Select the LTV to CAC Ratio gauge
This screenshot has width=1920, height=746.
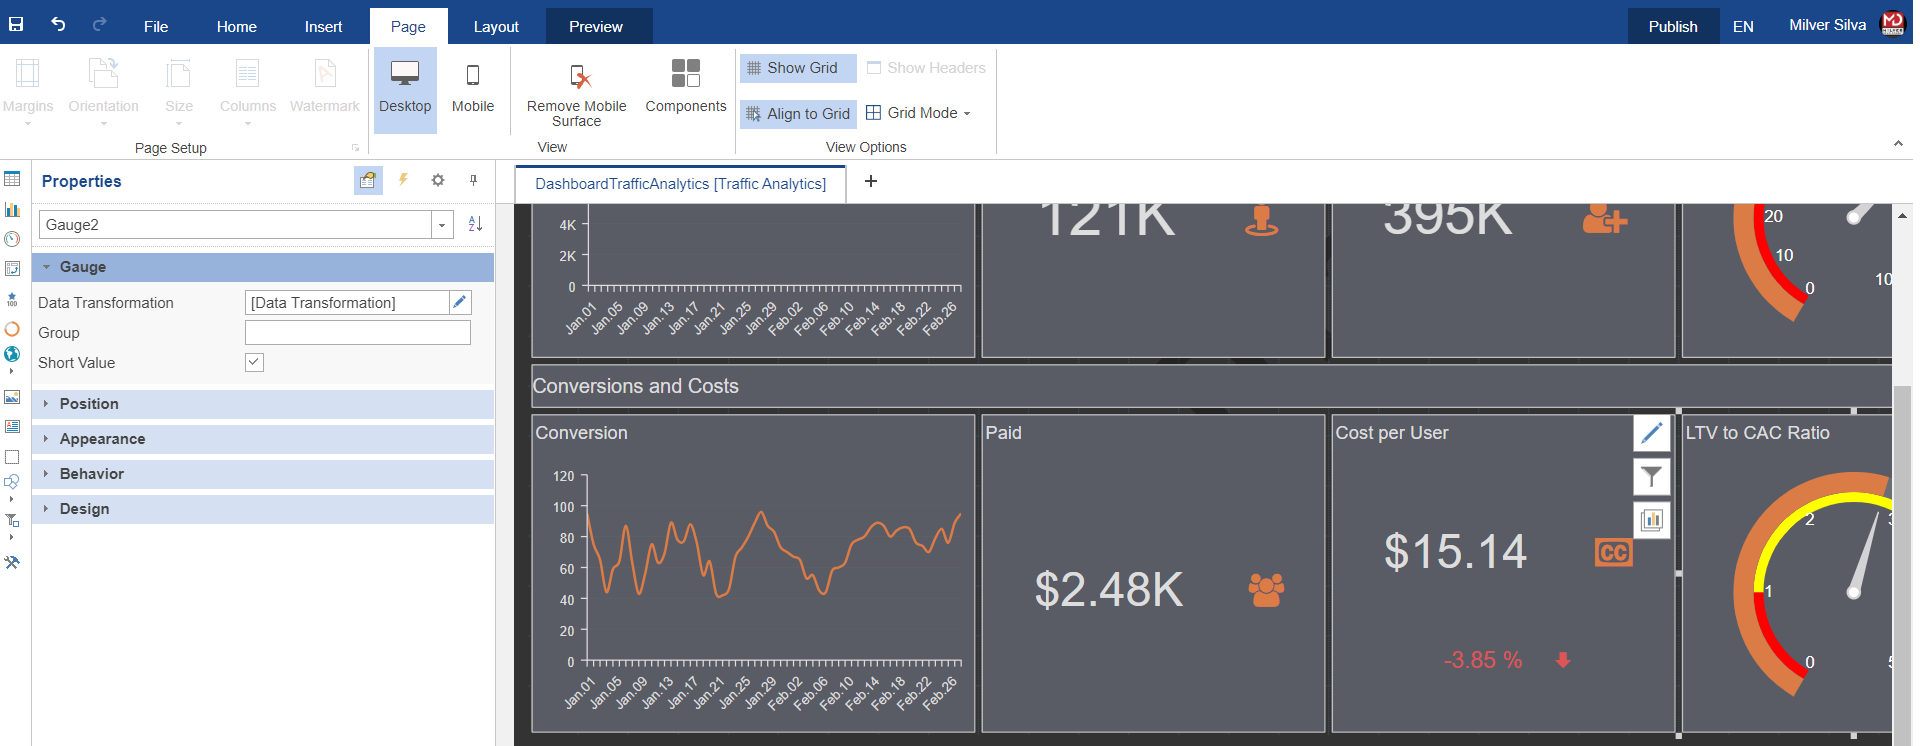click(x=1787, y=573)
